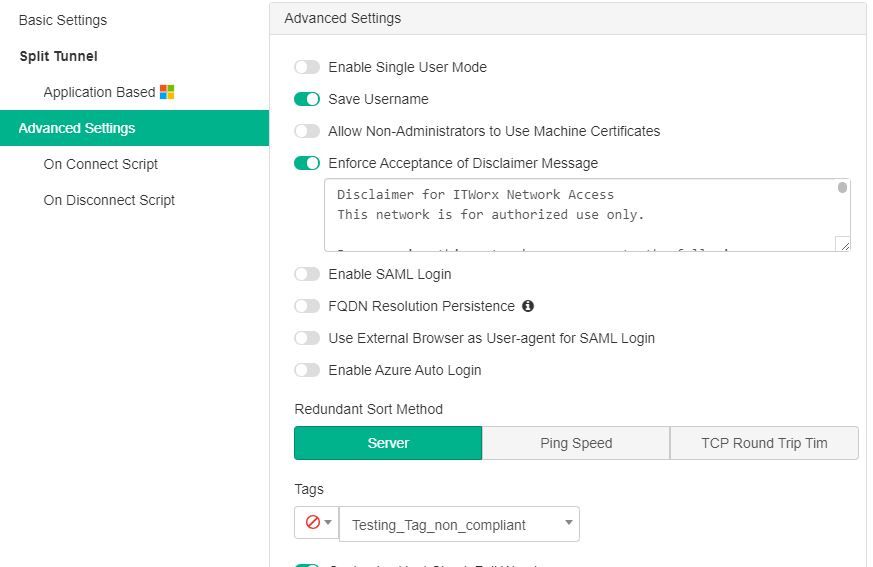Screen dimensions: 873x567
Task: Click the Windows logo icon beside Application Based
Action: coord(167,92)
